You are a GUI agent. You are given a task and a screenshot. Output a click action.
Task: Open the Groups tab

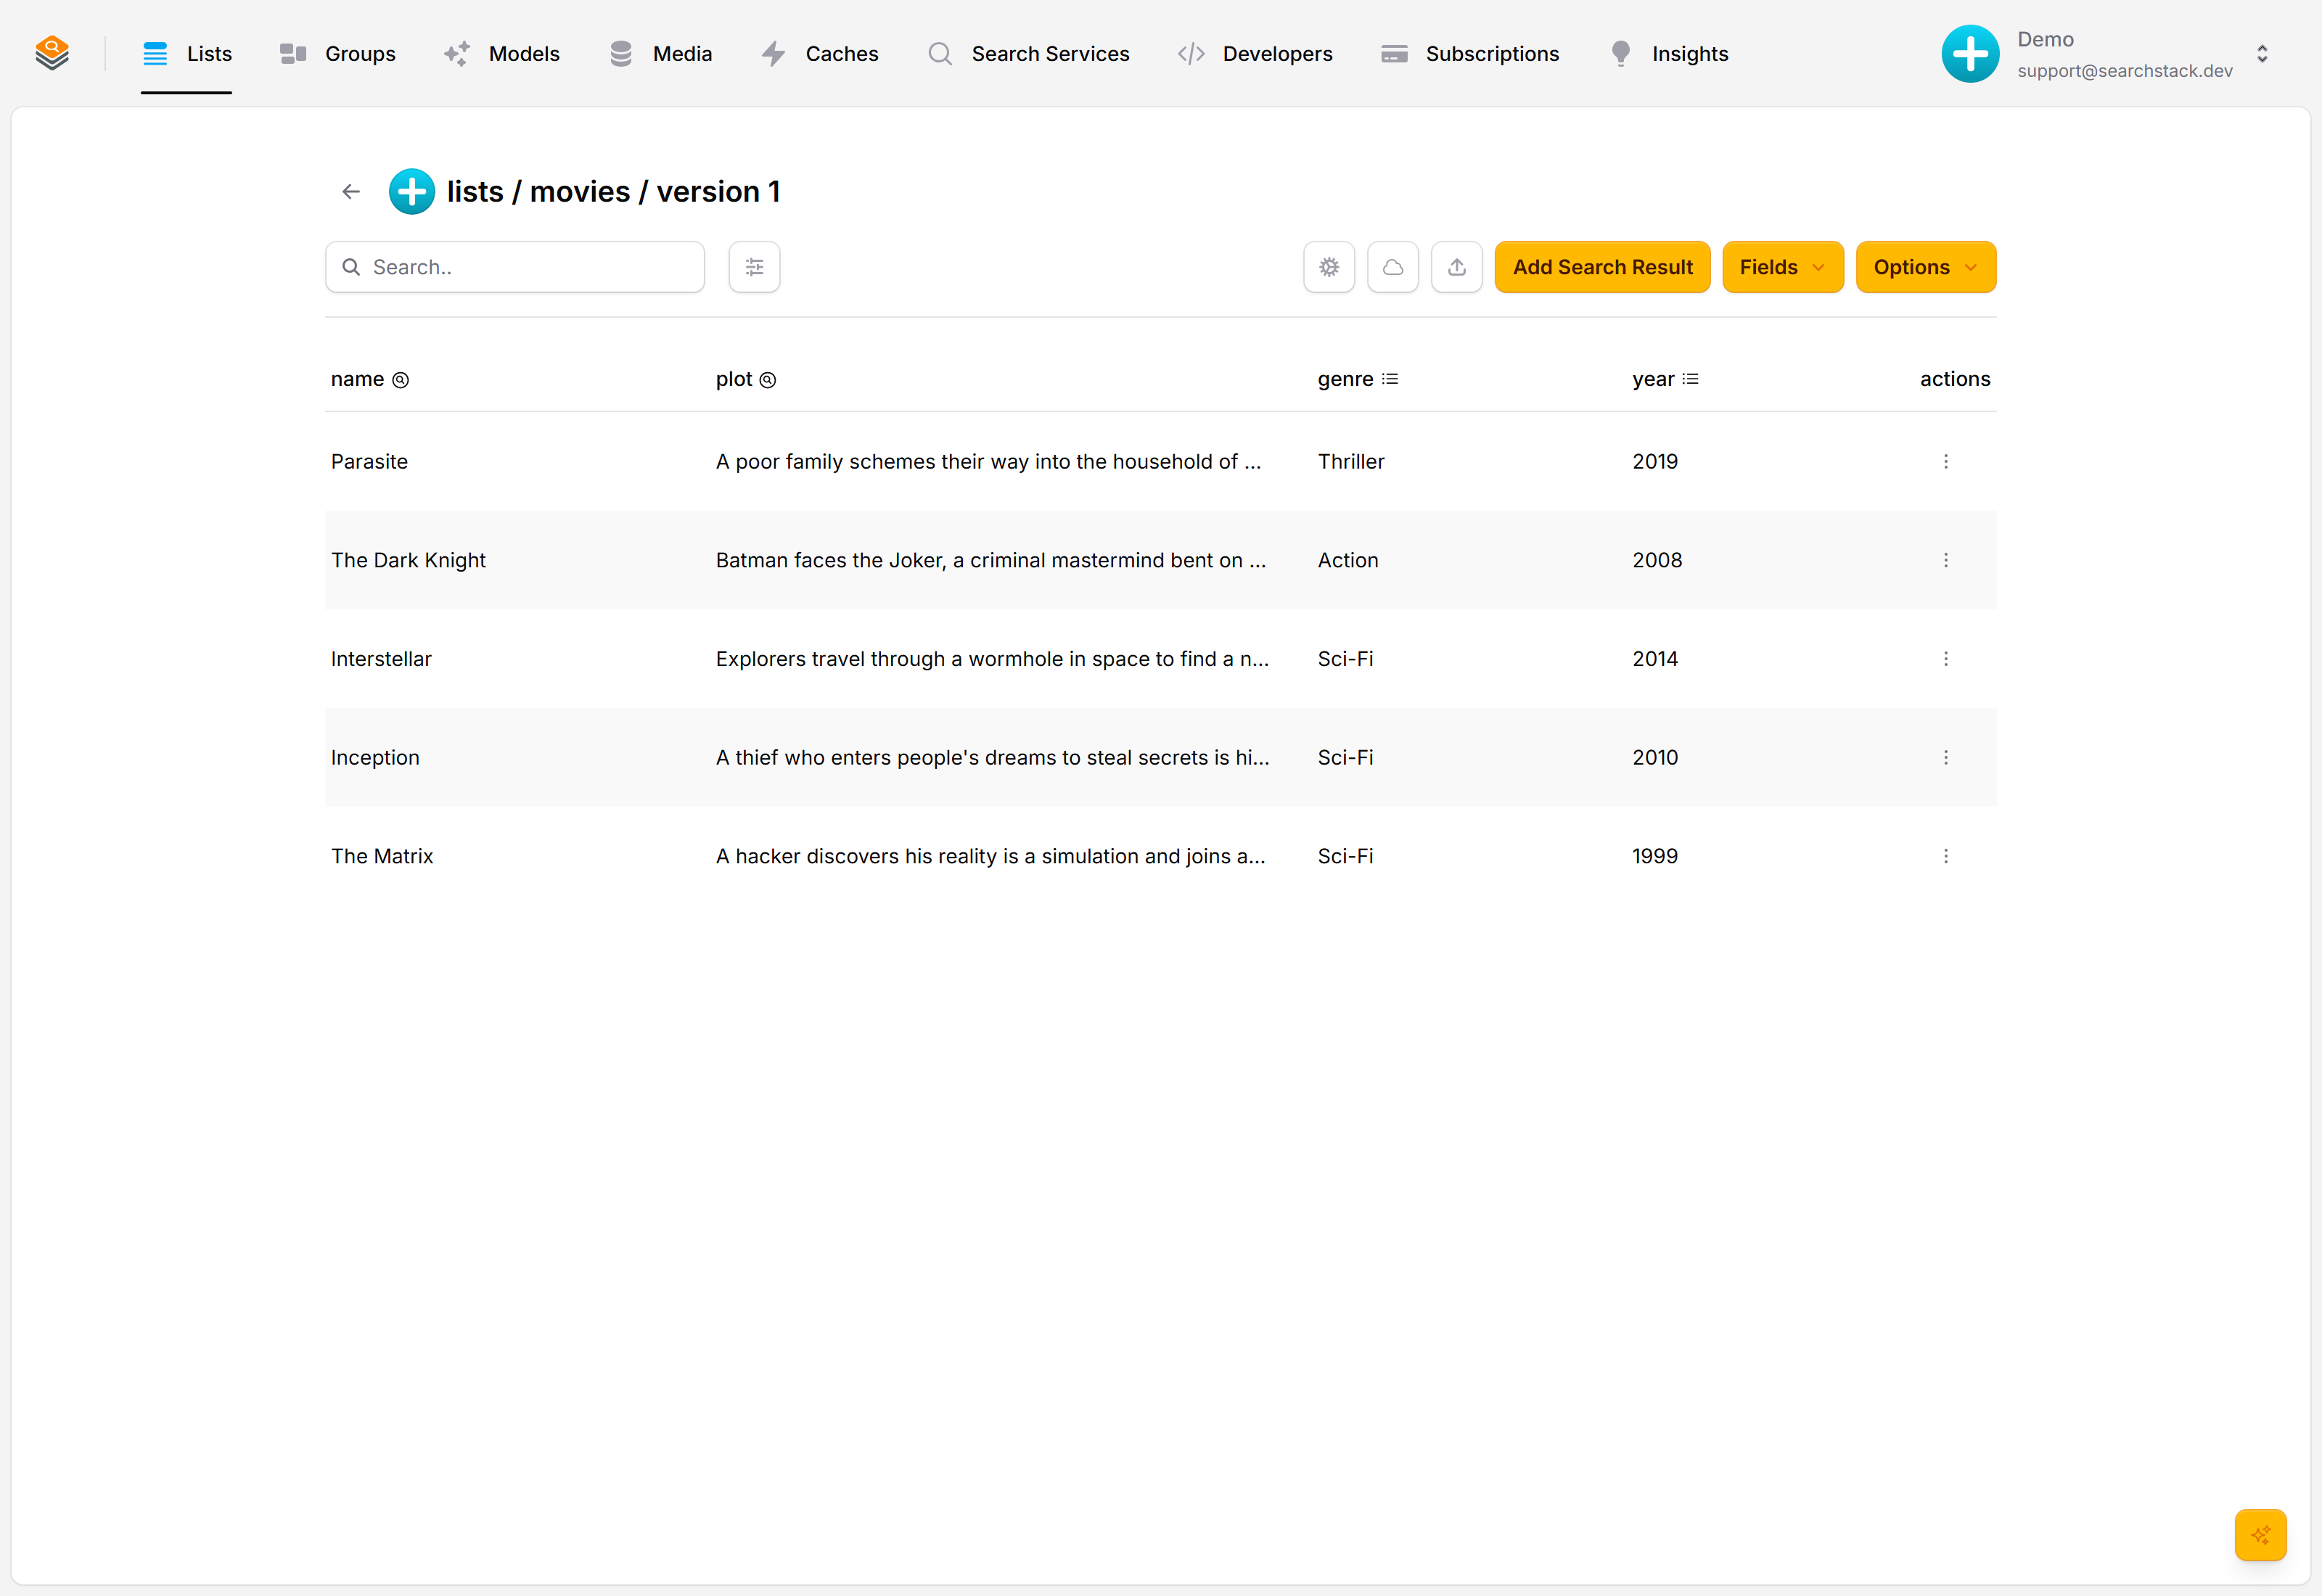pyautogui.click(x=338, y=54)
